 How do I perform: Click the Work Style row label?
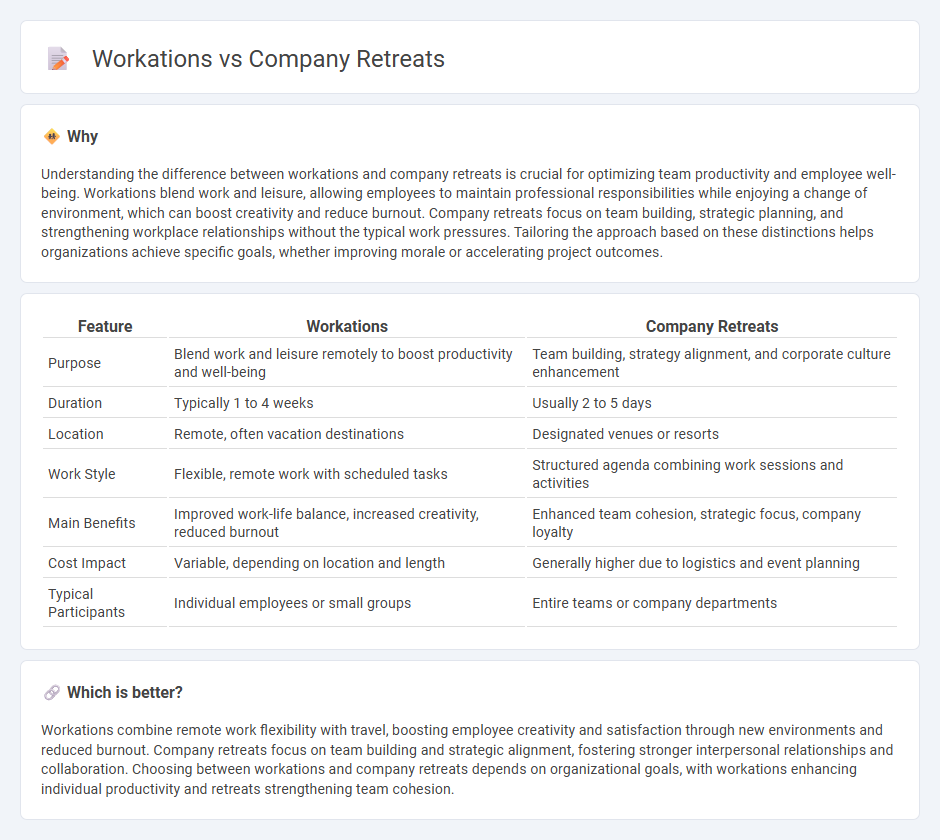tap(82, 474)
